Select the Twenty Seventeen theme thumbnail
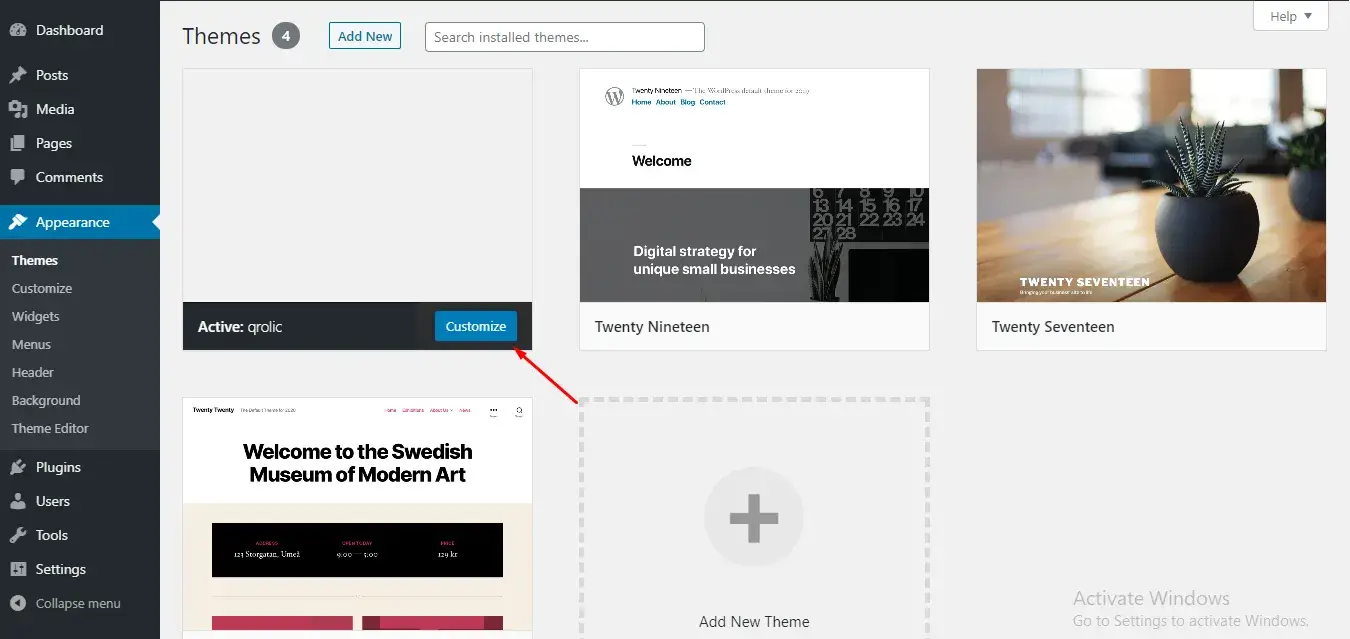 (x=1150, y=185)
